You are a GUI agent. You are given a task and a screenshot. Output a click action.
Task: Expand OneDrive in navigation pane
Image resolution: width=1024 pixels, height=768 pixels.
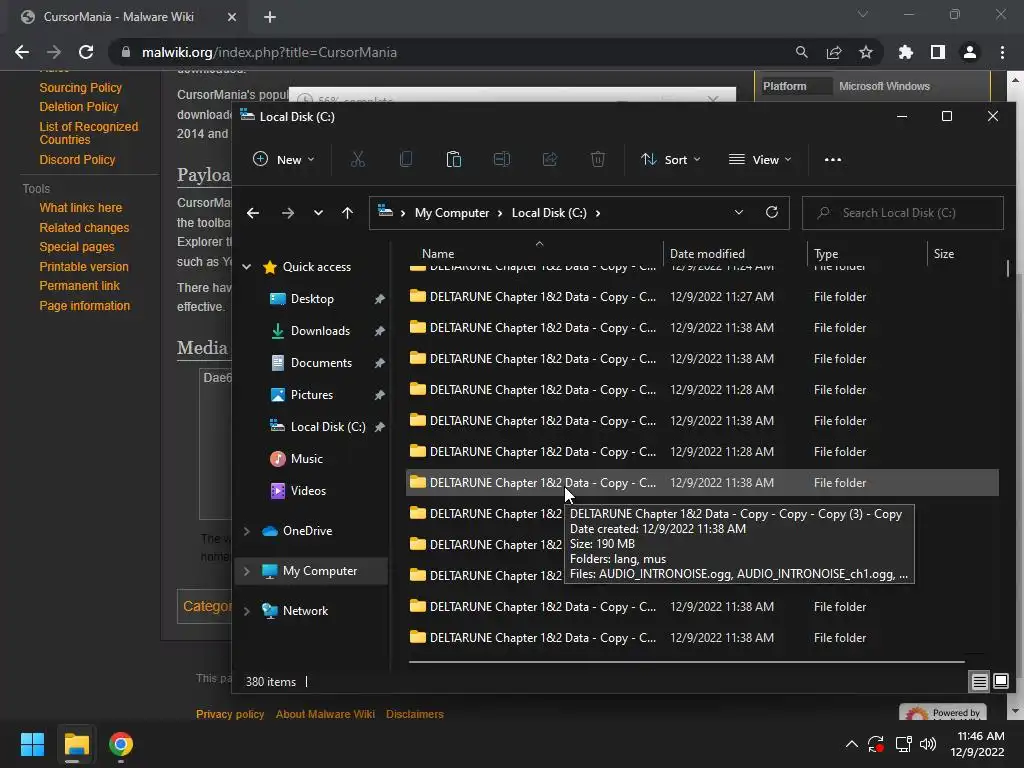247,531
